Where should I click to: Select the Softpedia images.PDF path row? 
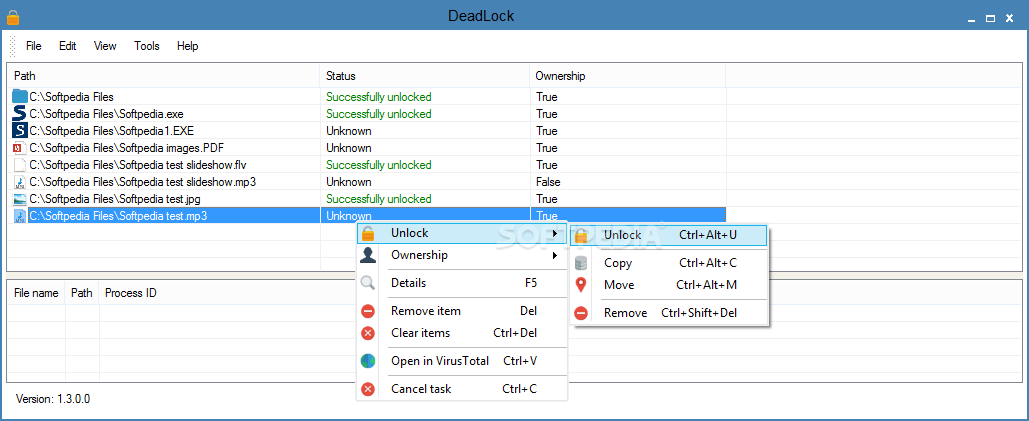(127, 148)
